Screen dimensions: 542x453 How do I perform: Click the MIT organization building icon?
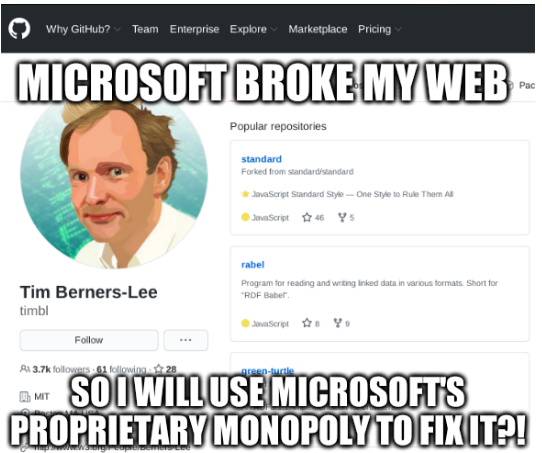pyautogui.click(x=25, y=396)
